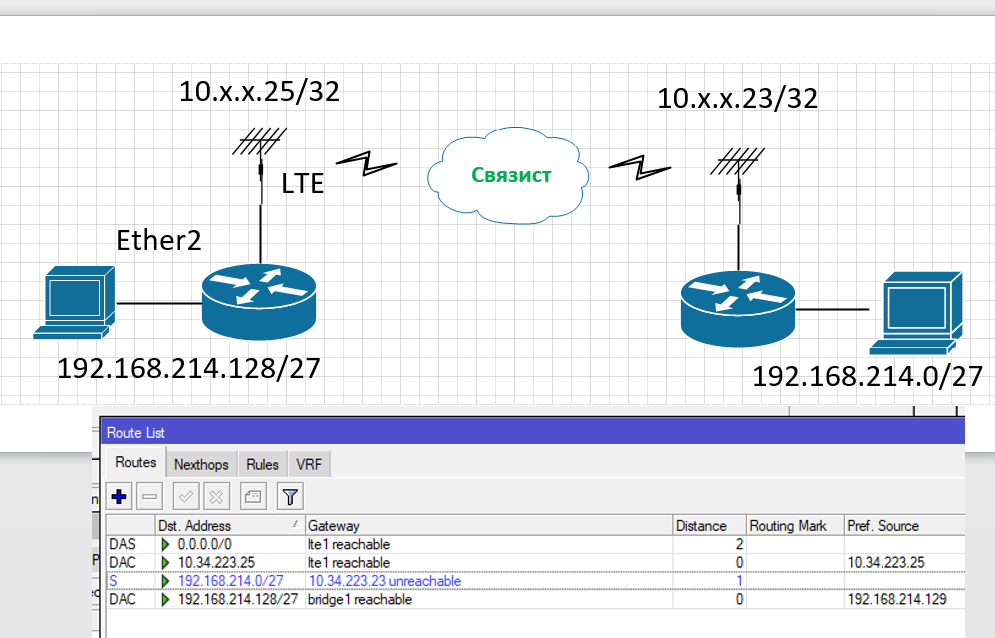Click the Distance column header

(709, 526)
